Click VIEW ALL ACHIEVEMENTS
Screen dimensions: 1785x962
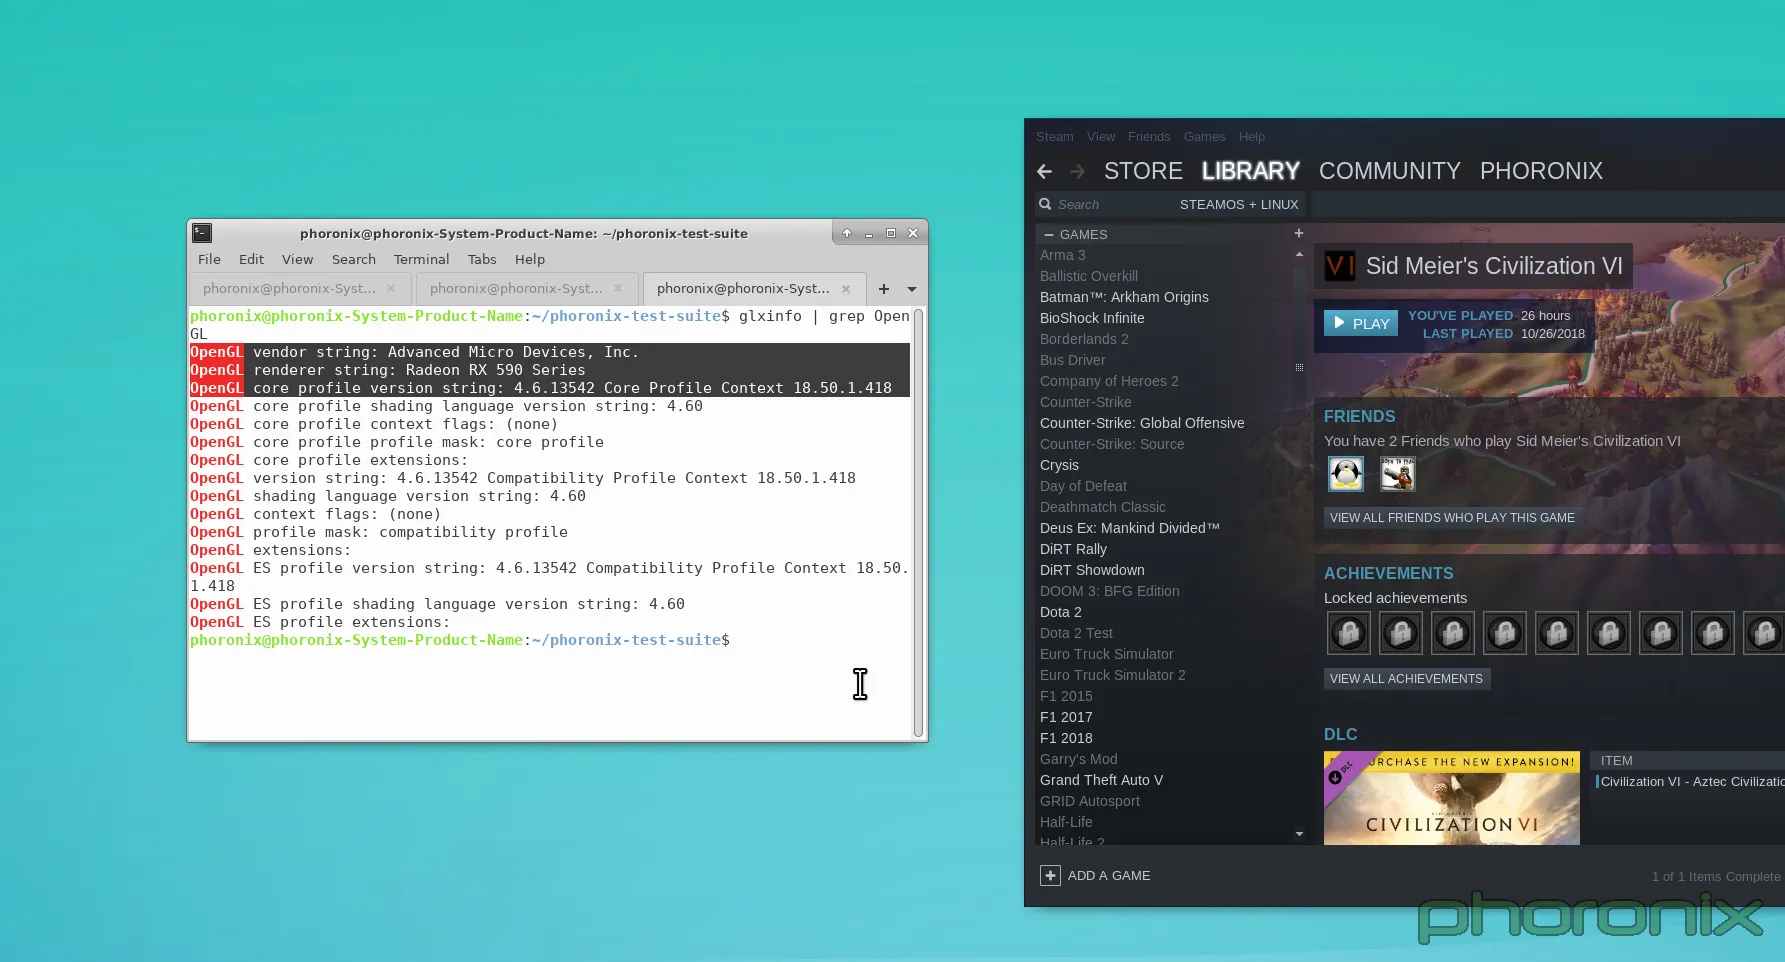1406,678
